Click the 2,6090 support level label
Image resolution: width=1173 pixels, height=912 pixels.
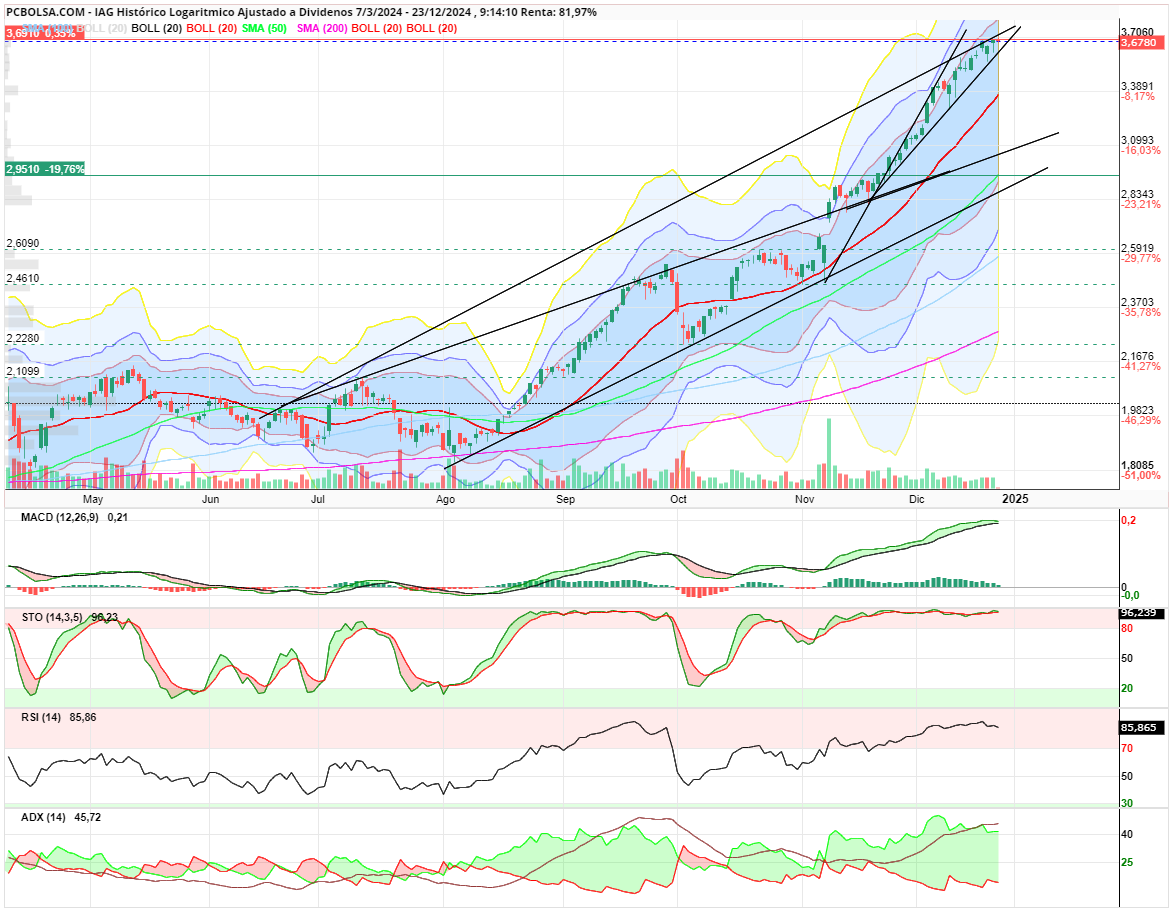pos(22,243)
